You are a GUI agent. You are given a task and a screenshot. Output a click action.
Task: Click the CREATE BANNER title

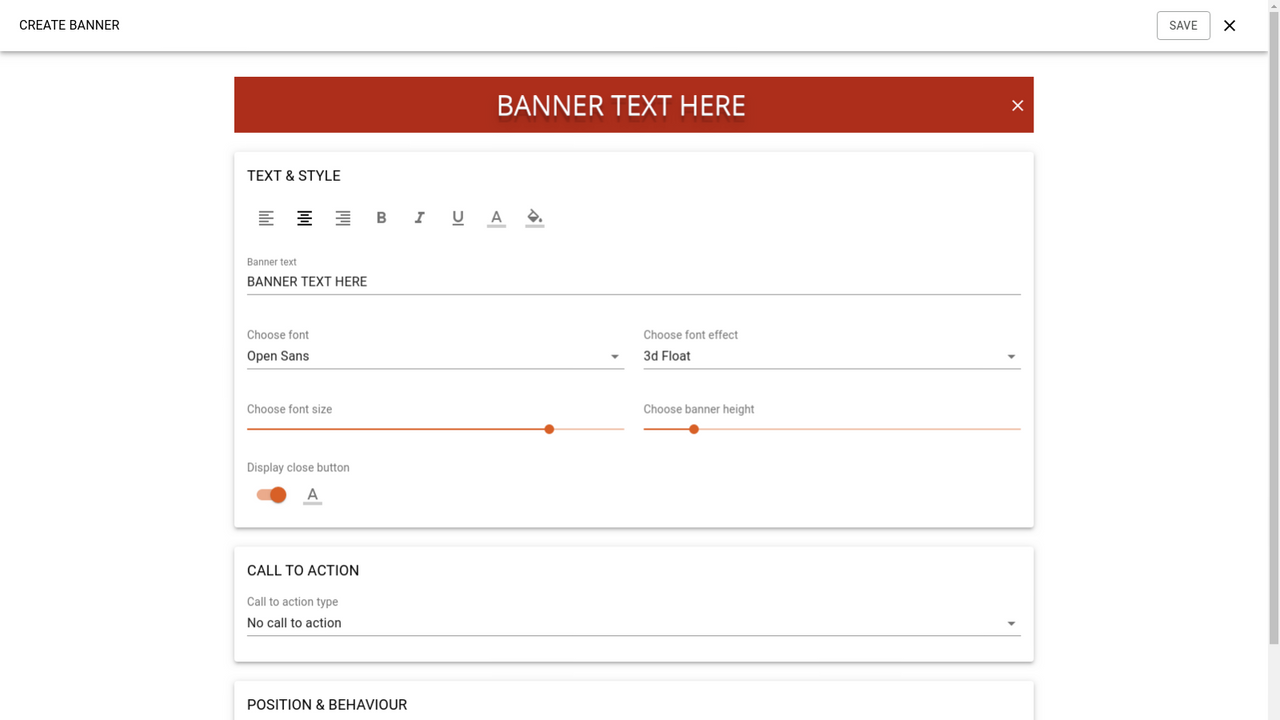pos(69,25)
